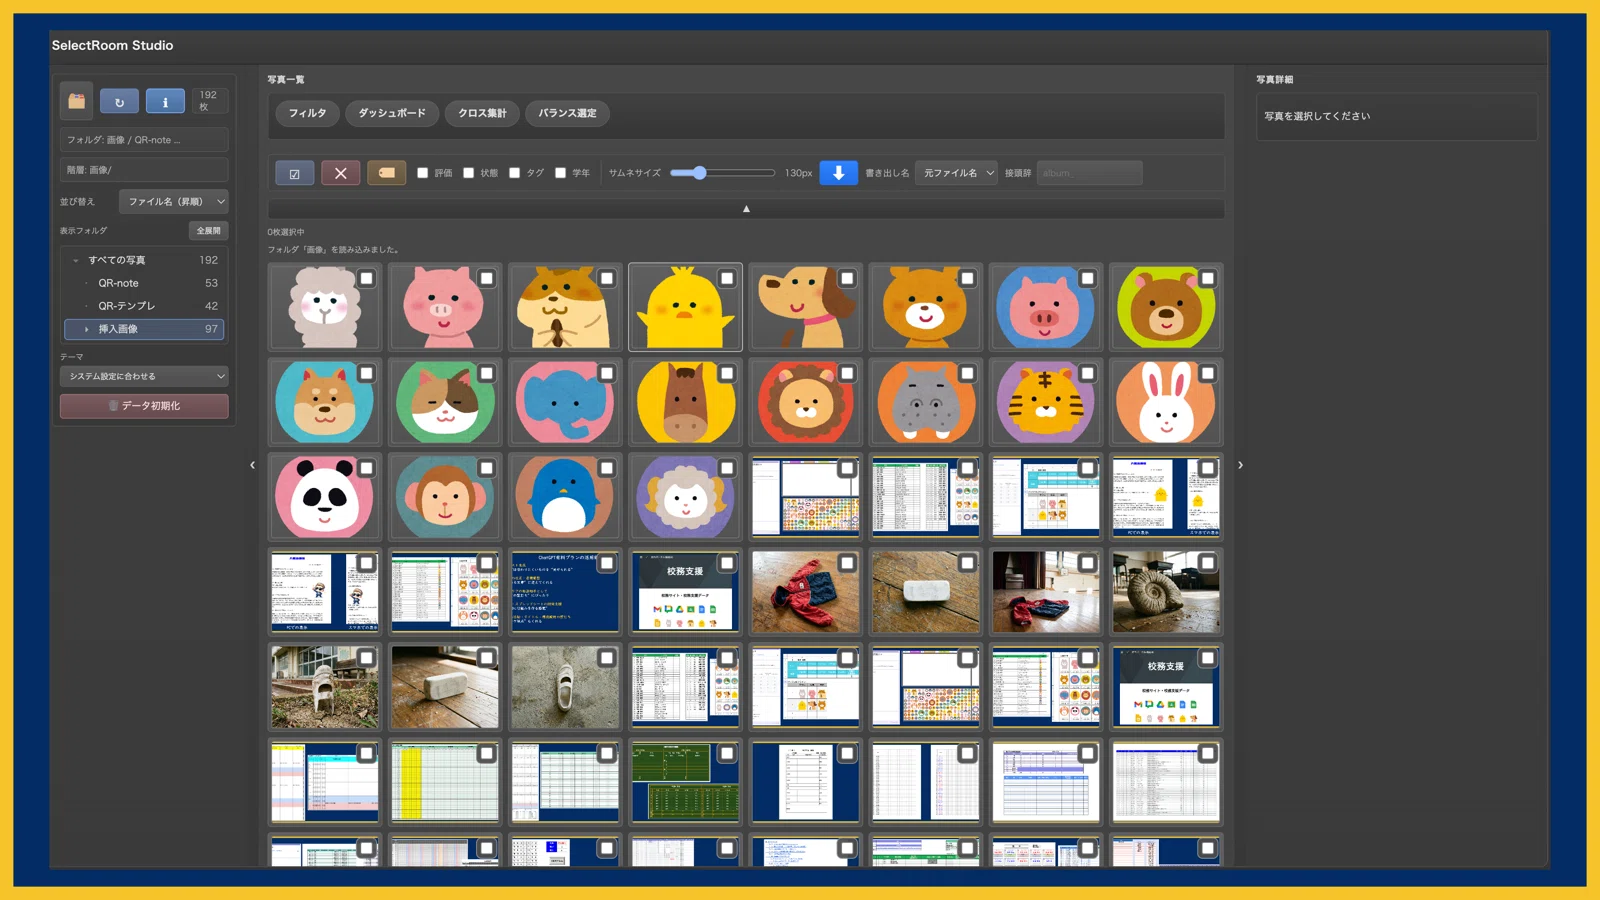Open the テーマ system setting dropdown

(144, 377)
